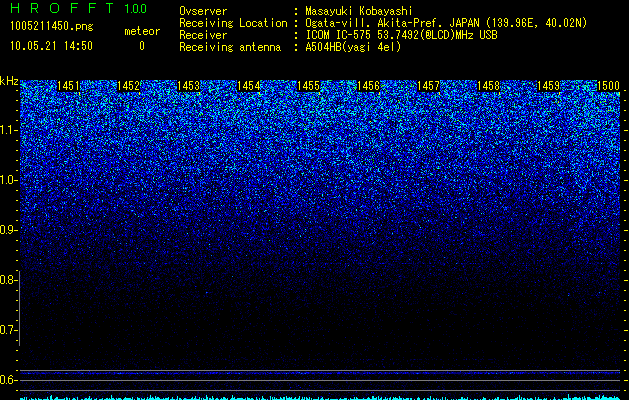The image size is (629, 400).
Task: Click the 1453 time marker
Action: coord(189,86)
